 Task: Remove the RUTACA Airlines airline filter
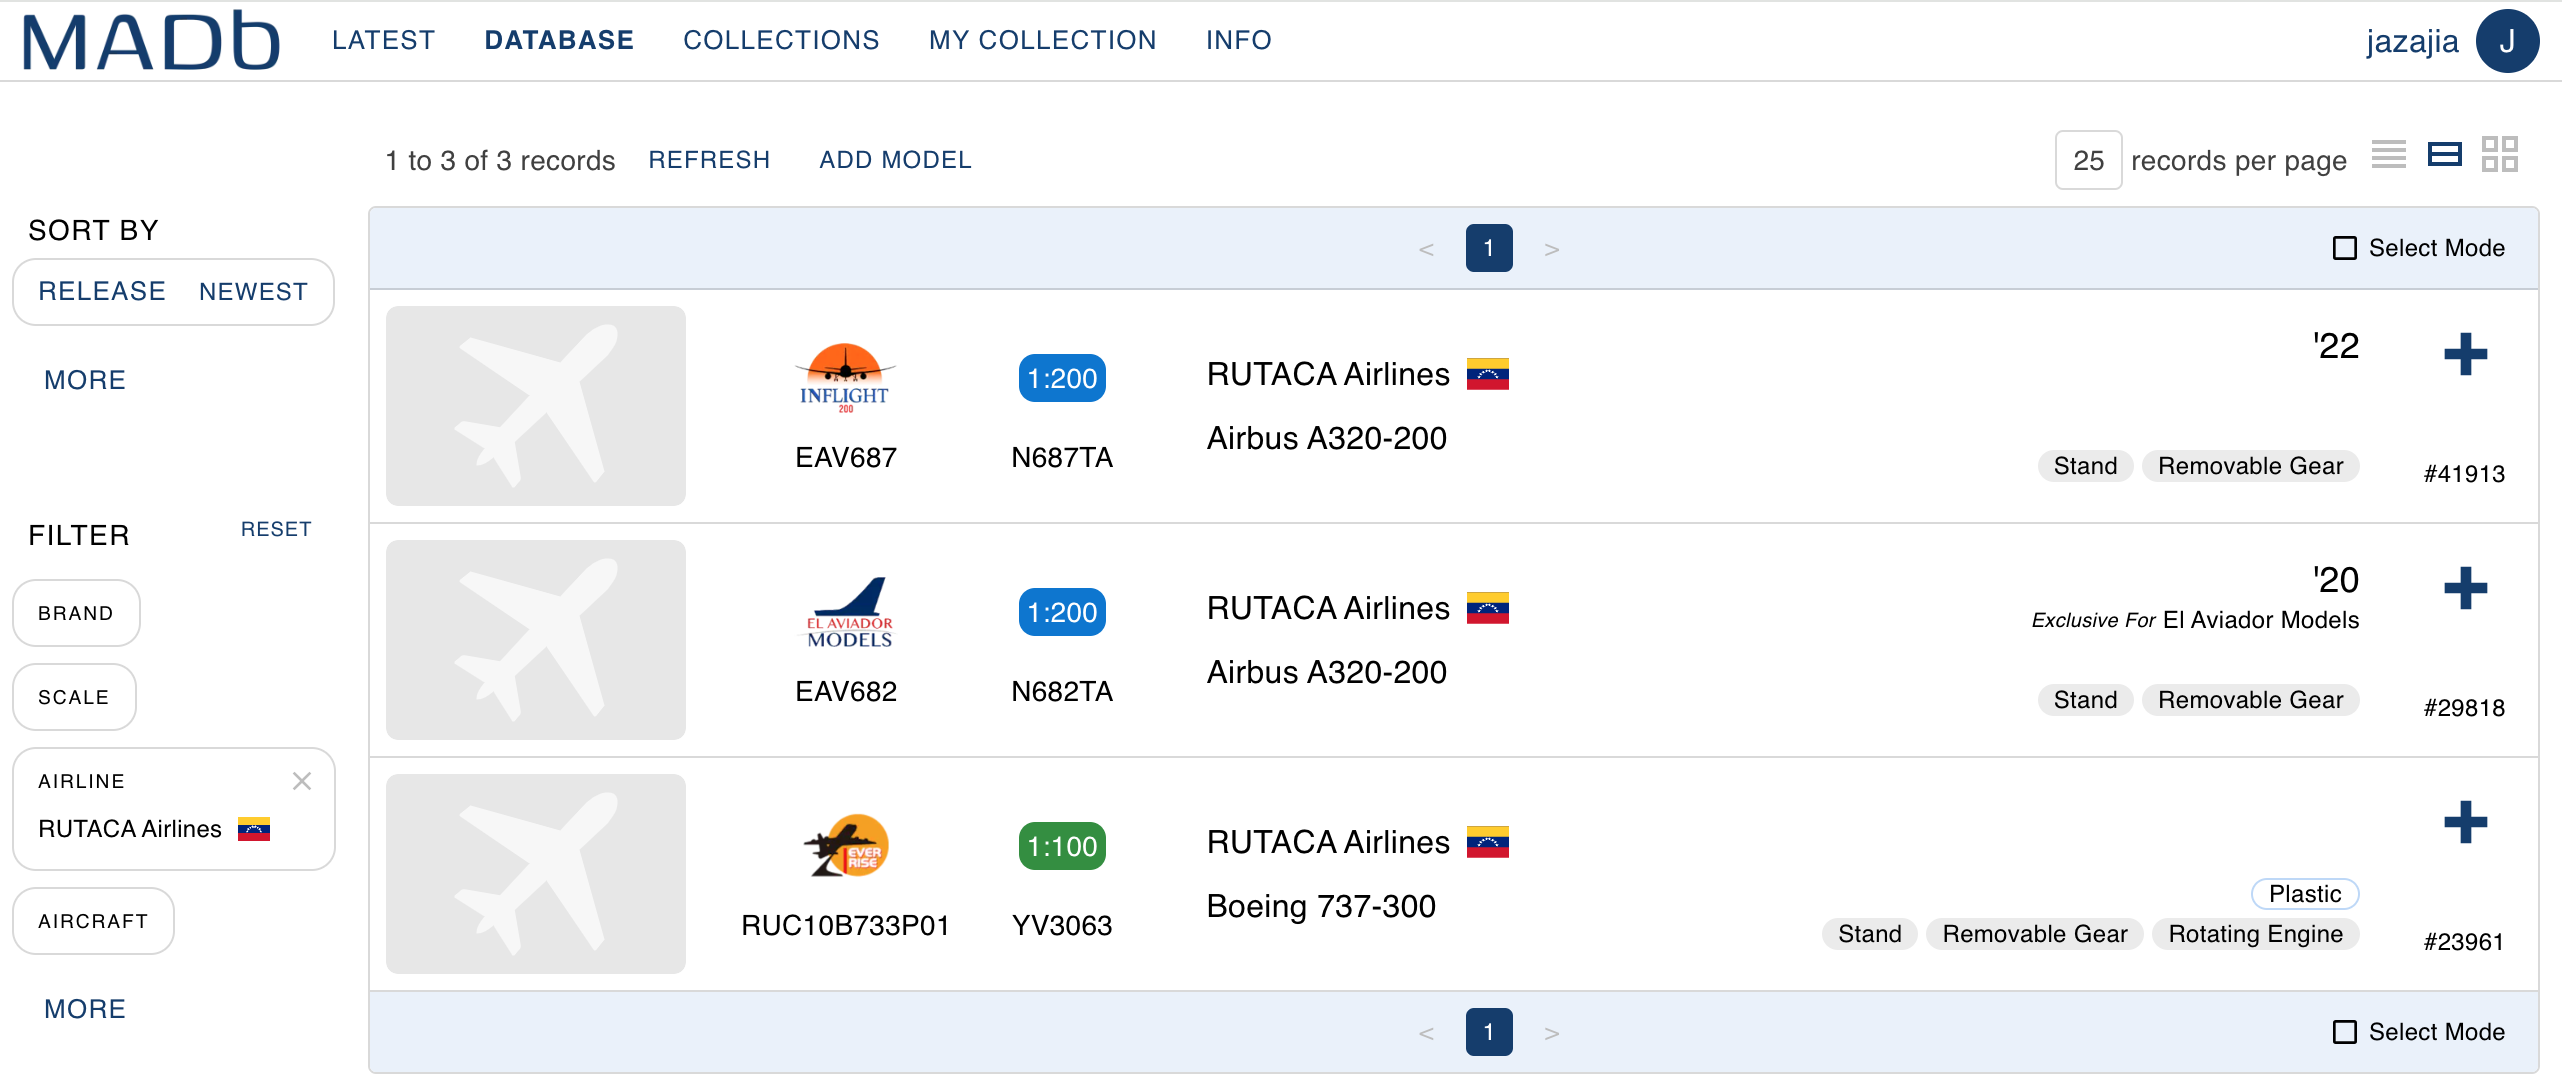pos(302,781)
